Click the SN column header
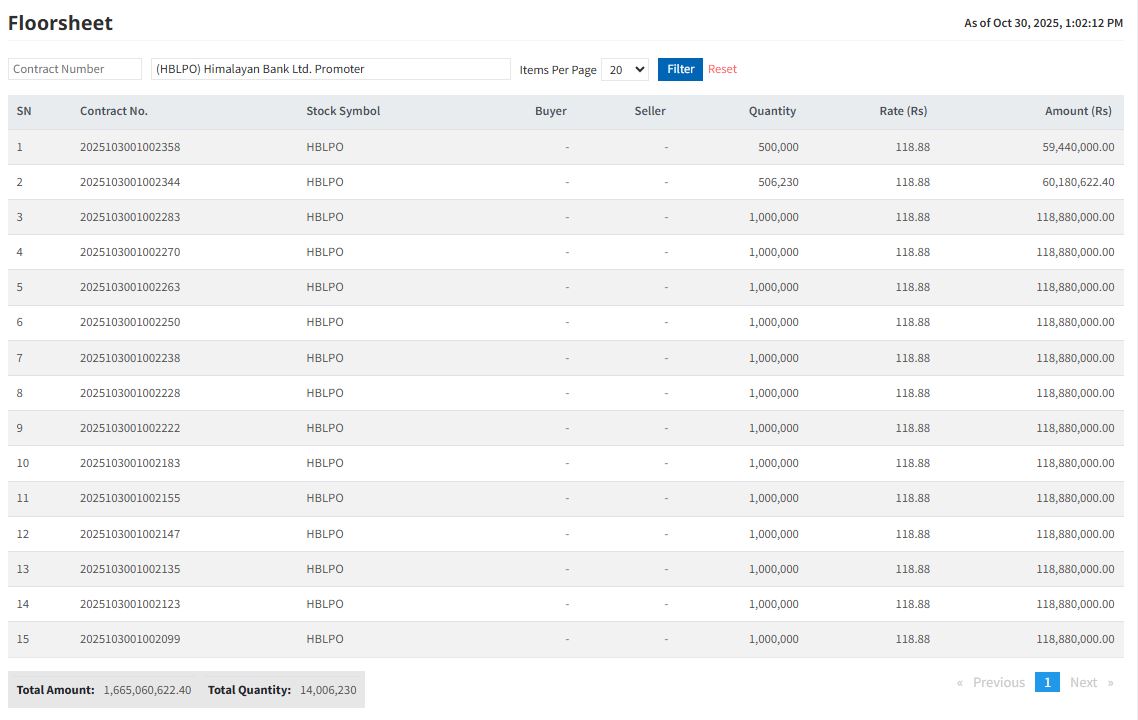This screenshot has width=1138, height=720. click(24, 111)
